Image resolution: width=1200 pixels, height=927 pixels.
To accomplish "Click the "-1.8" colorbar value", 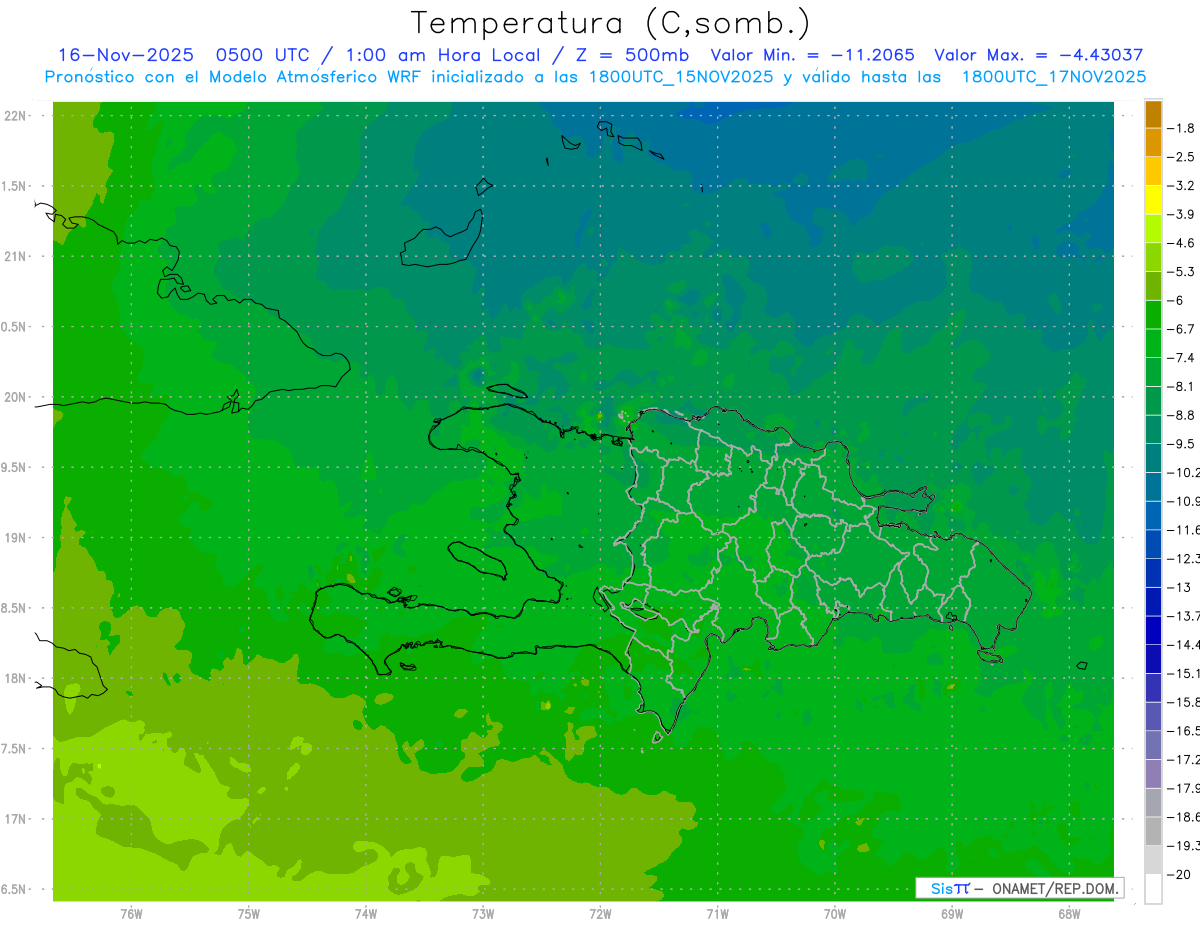I will click(1181, 128).
